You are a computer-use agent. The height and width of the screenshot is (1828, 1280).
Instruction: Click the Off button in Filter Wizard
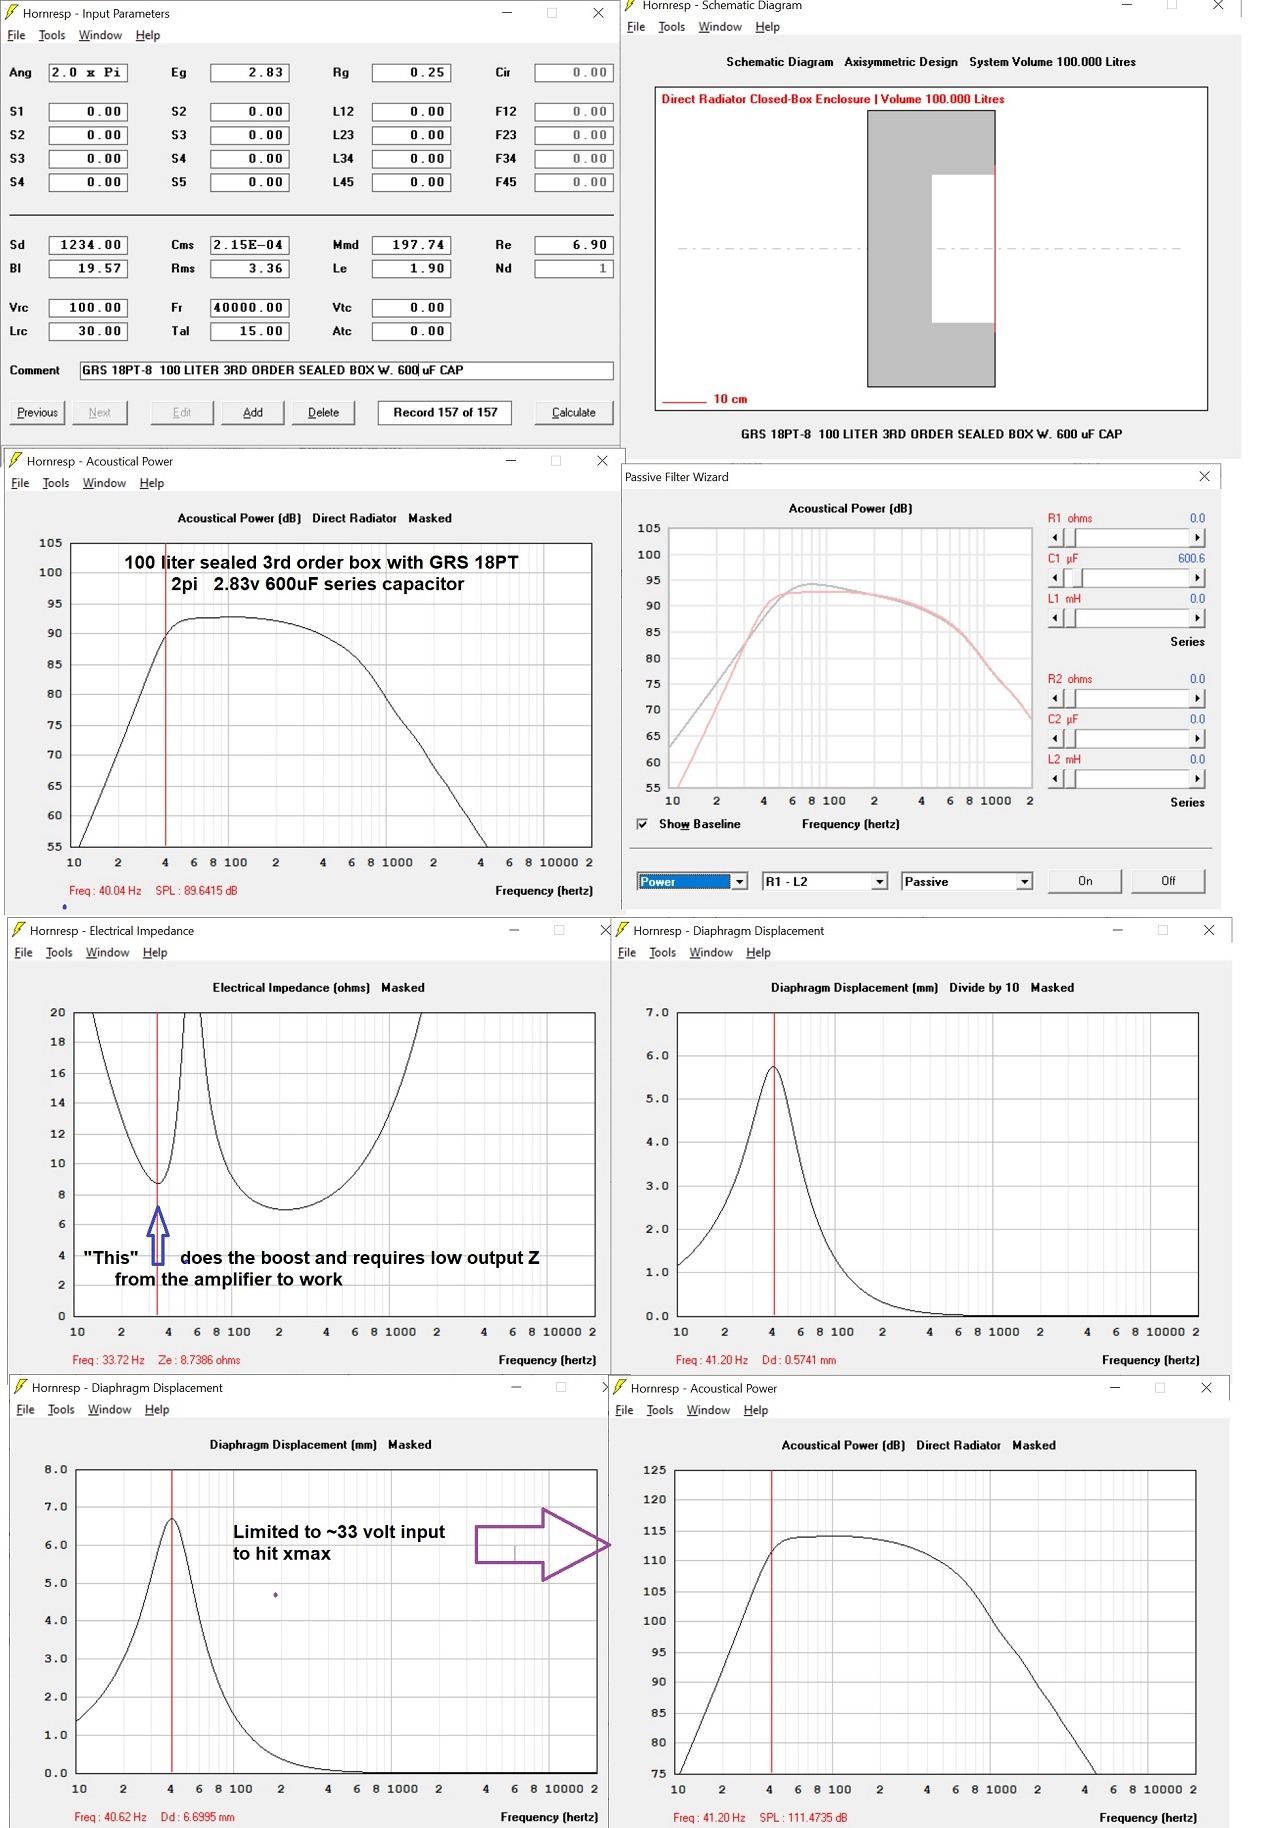click(x=1168, y=881)
